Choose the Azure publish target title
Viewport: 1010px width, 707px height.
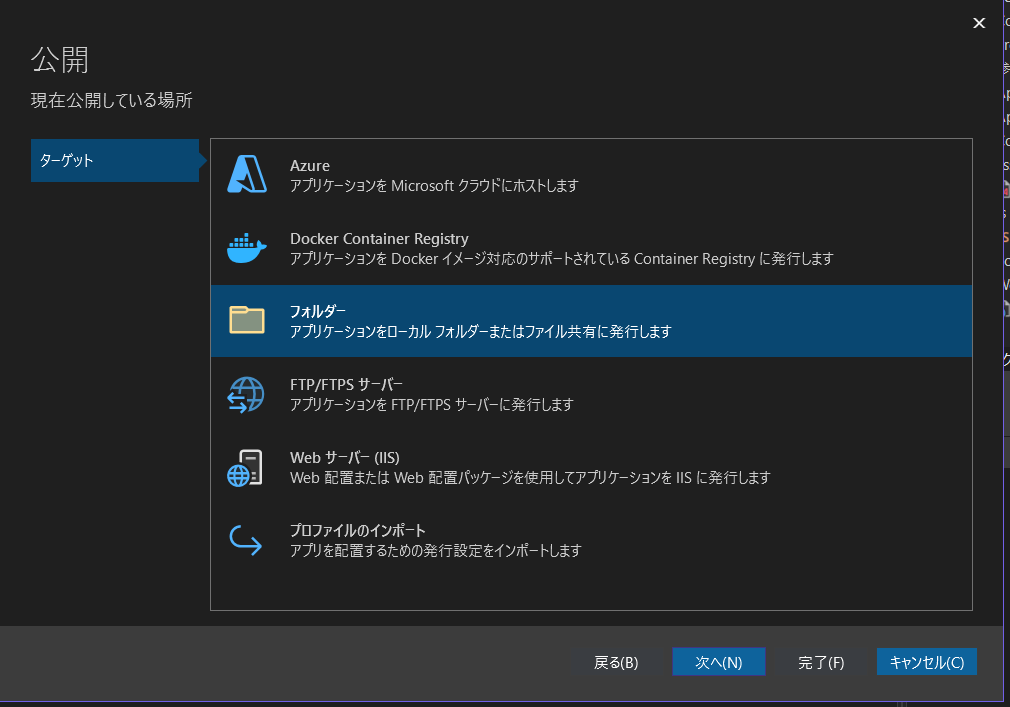[310, 166]
